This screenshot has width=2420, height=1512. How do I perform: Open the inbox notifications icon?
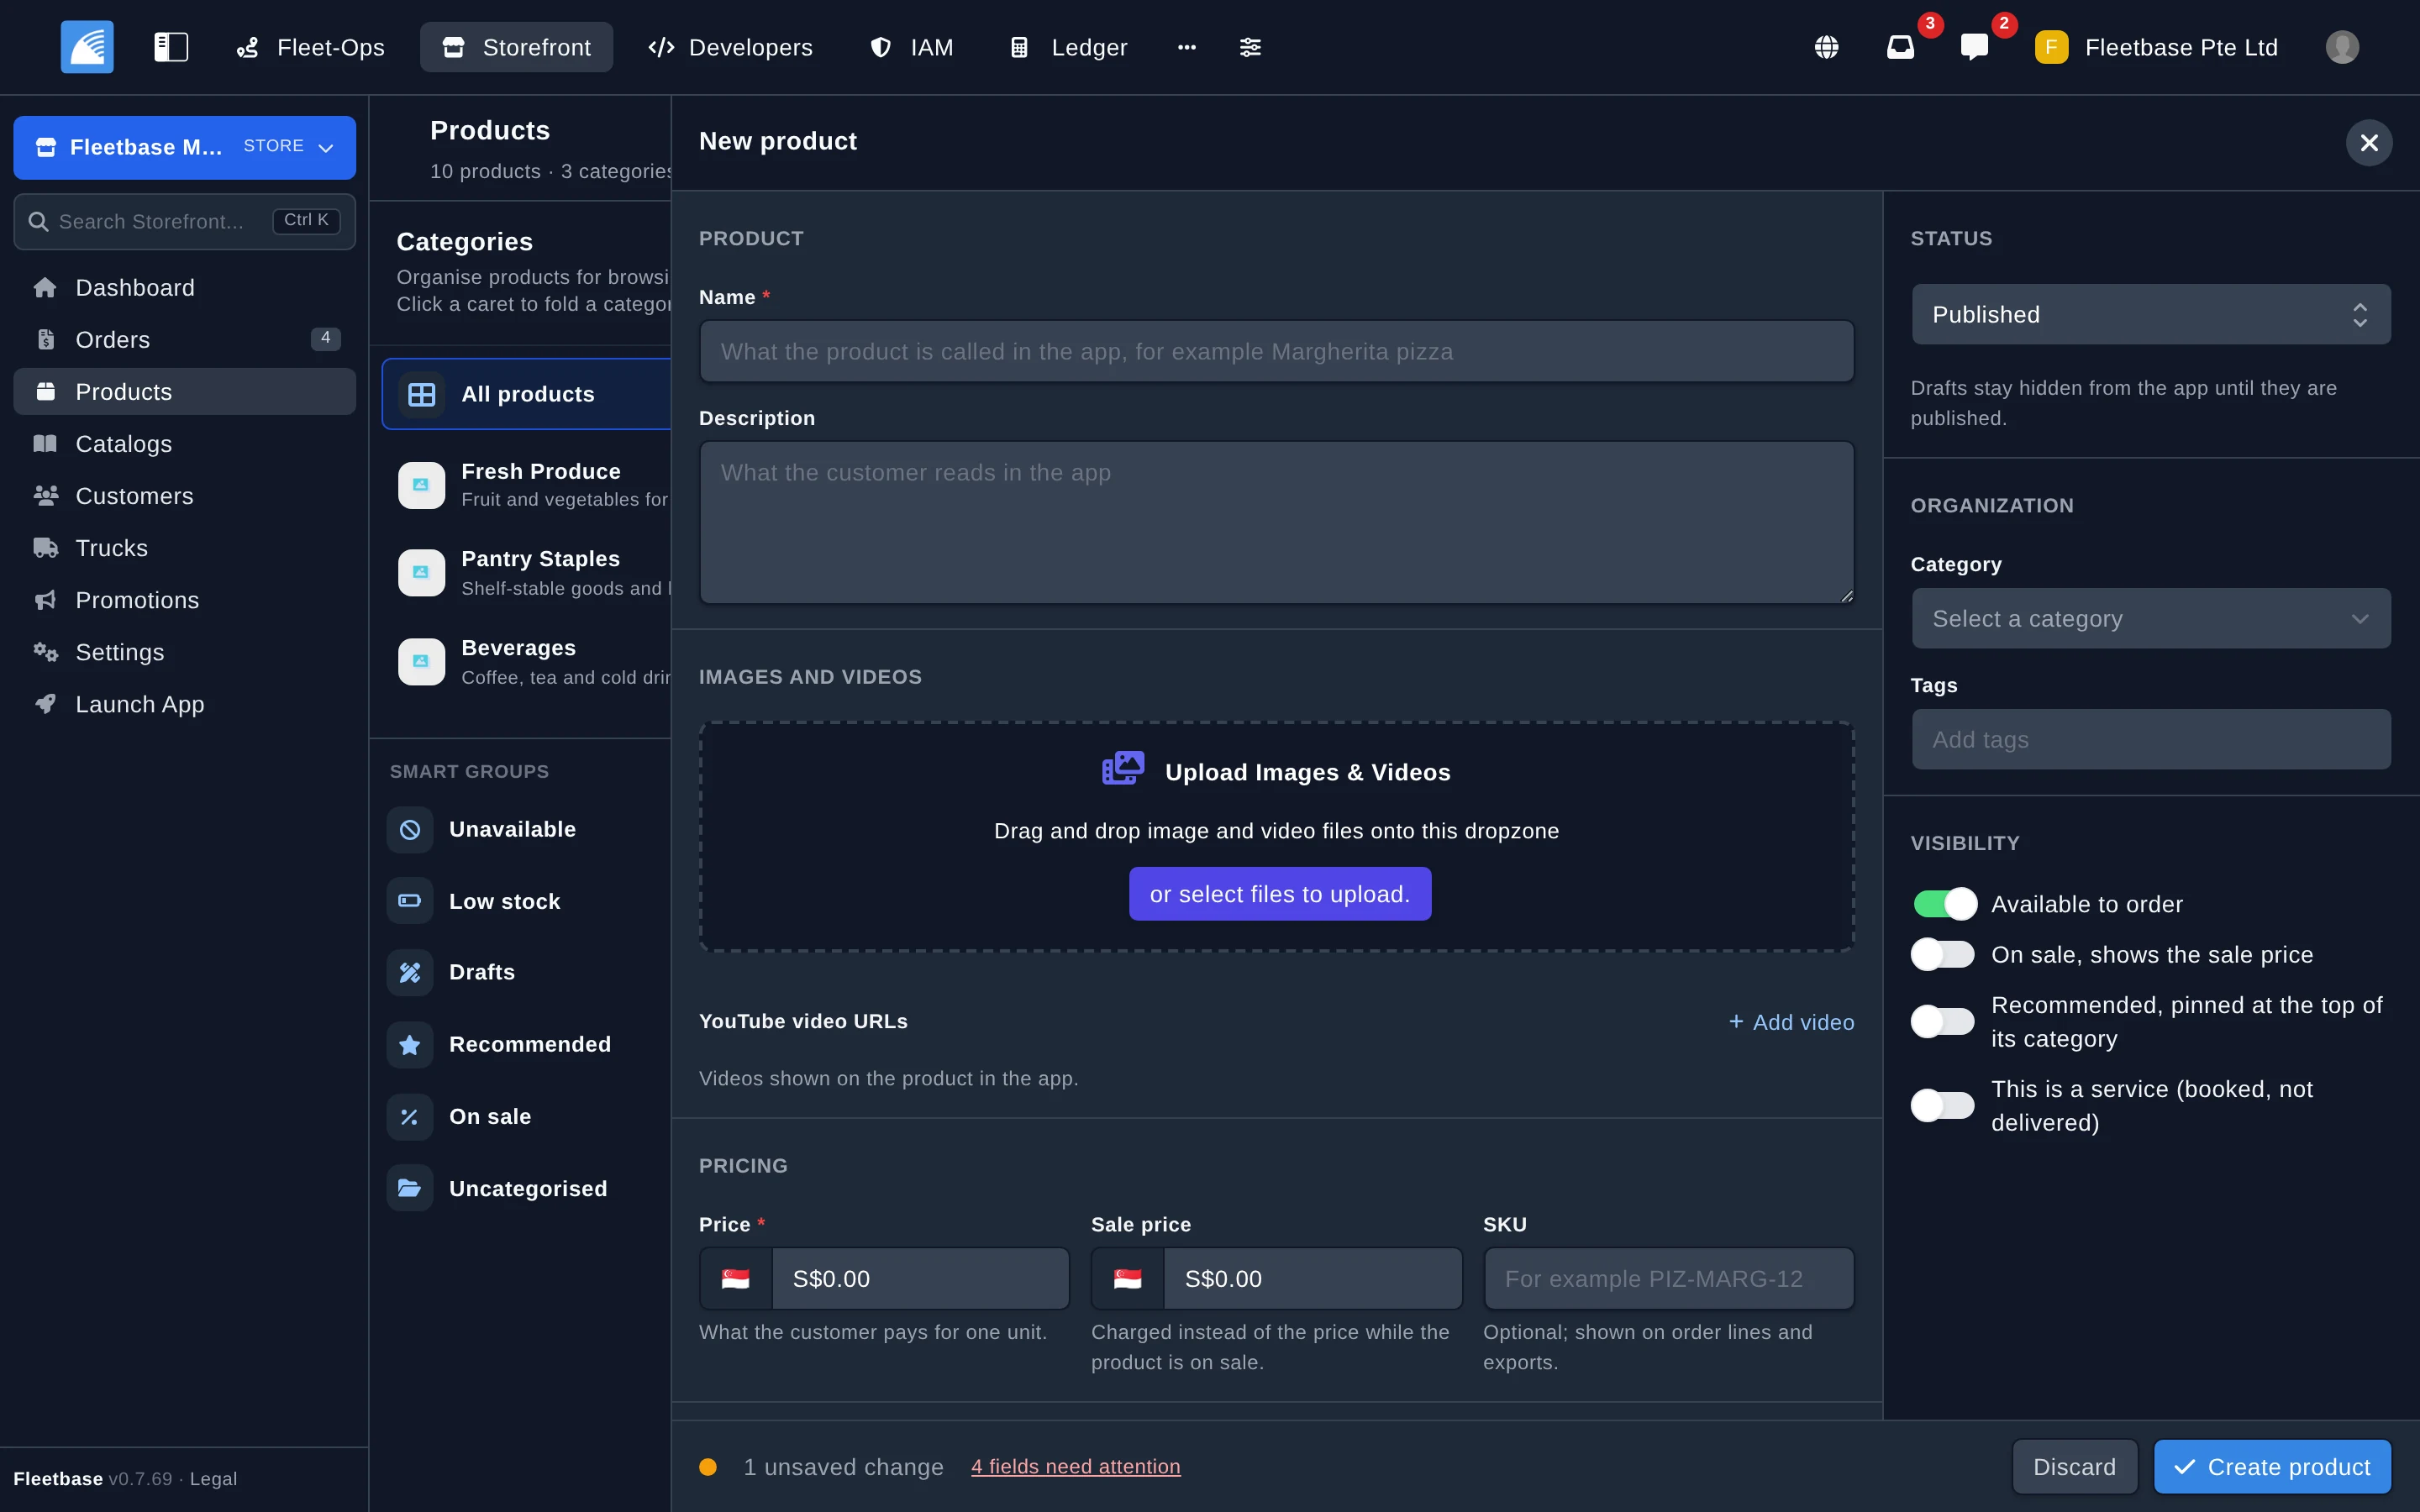[x=1900, y=47]
